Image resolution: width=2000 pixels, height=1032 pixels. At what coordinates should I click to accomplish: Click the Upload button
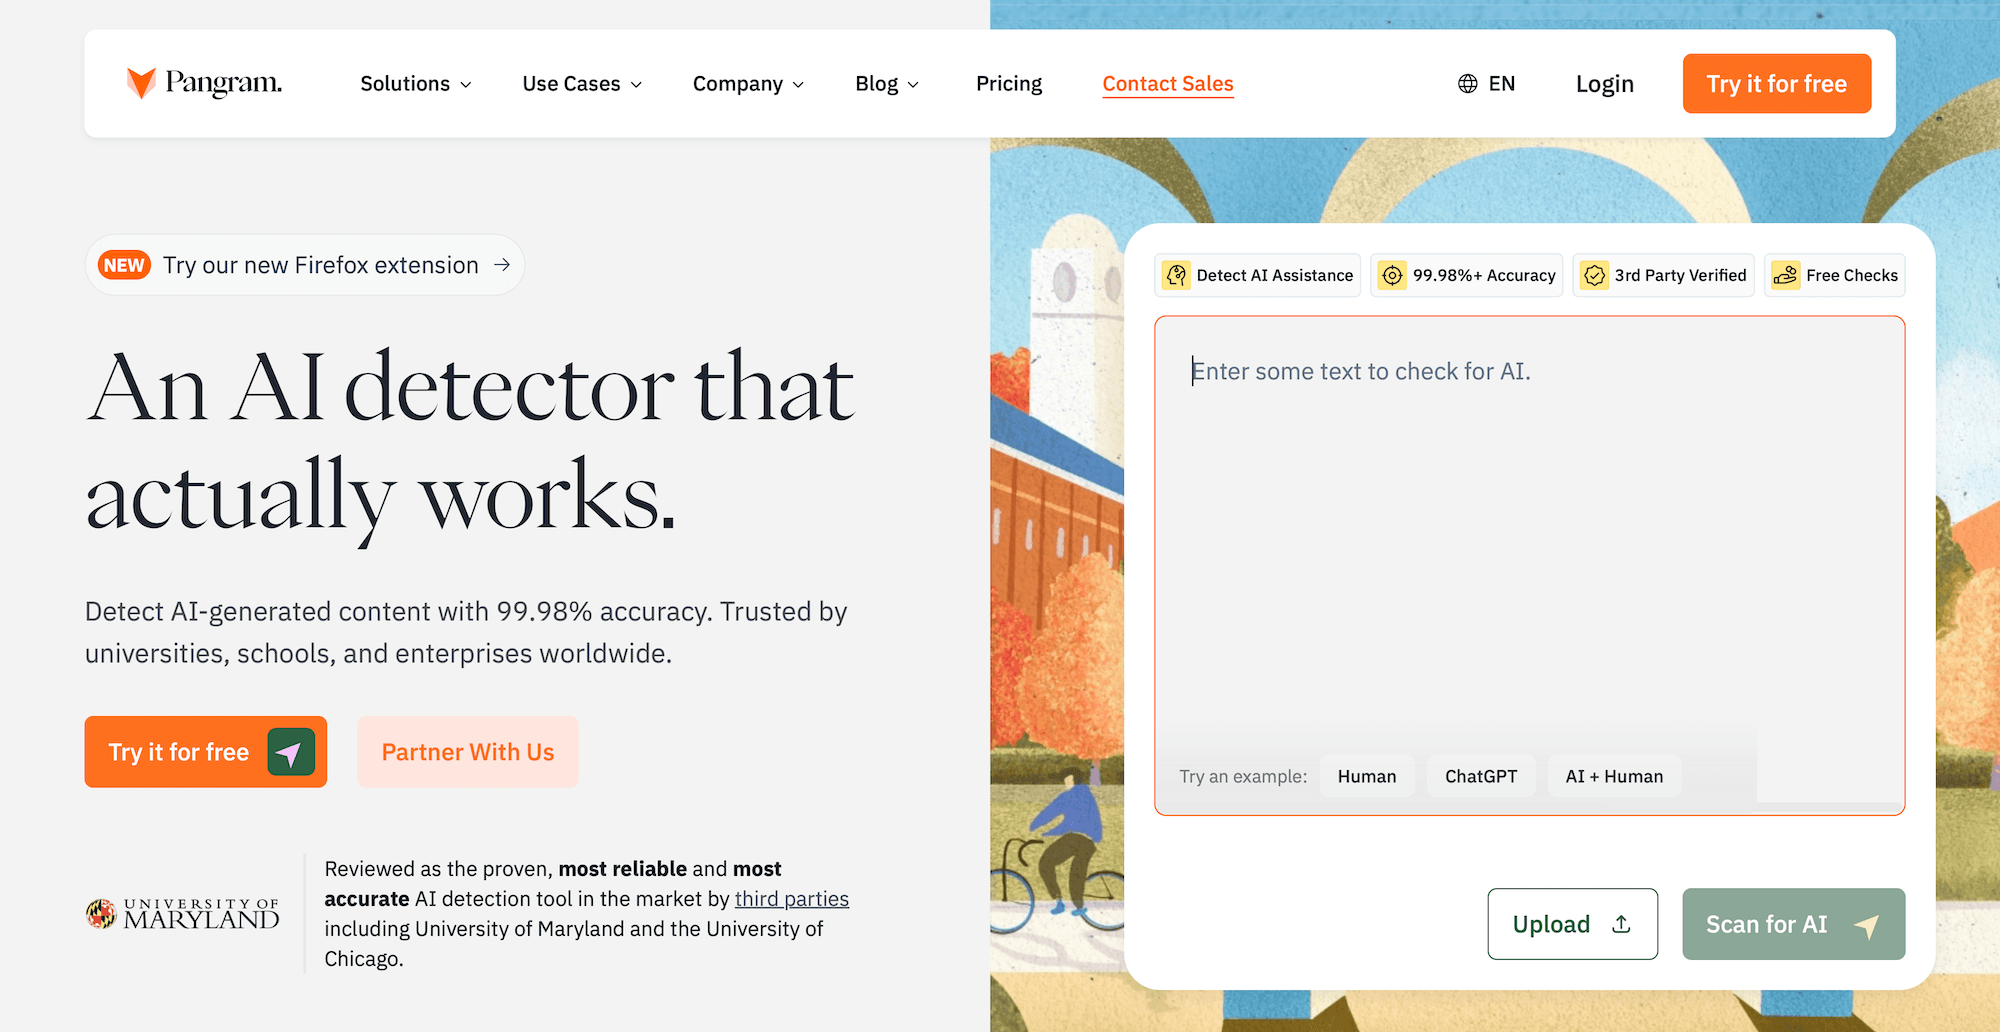tap(1573, 924)
